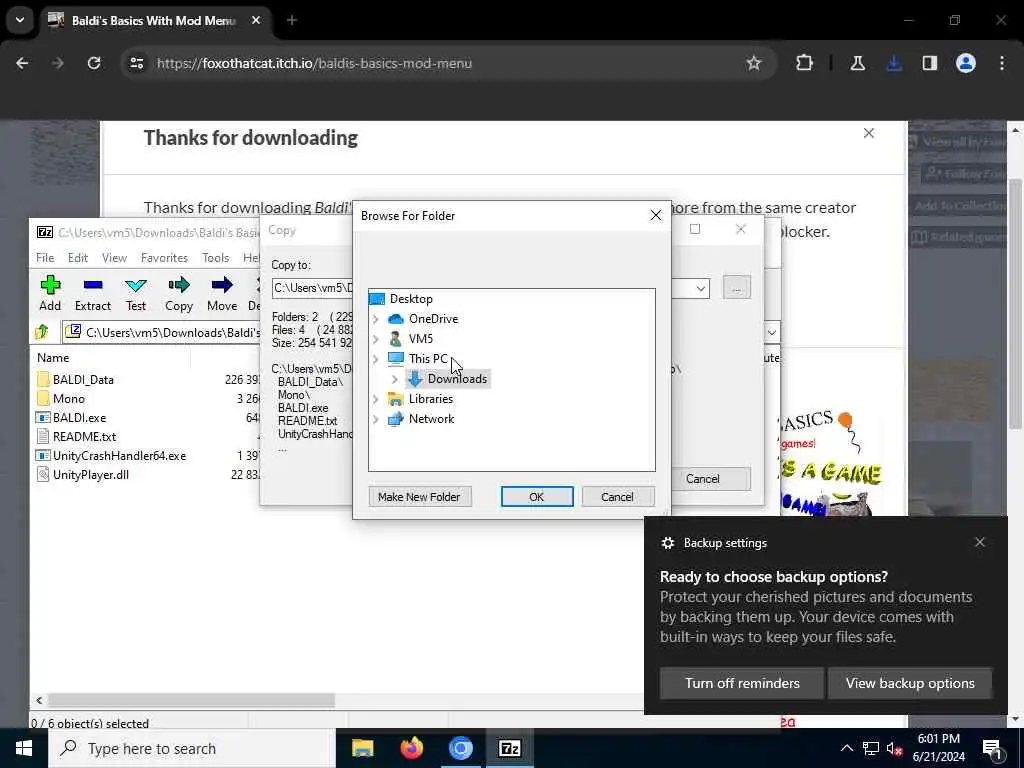This screenshot has height=768, width=1024.
Task: Click the browser address bar URL
Action: click(x=314, y=63)
